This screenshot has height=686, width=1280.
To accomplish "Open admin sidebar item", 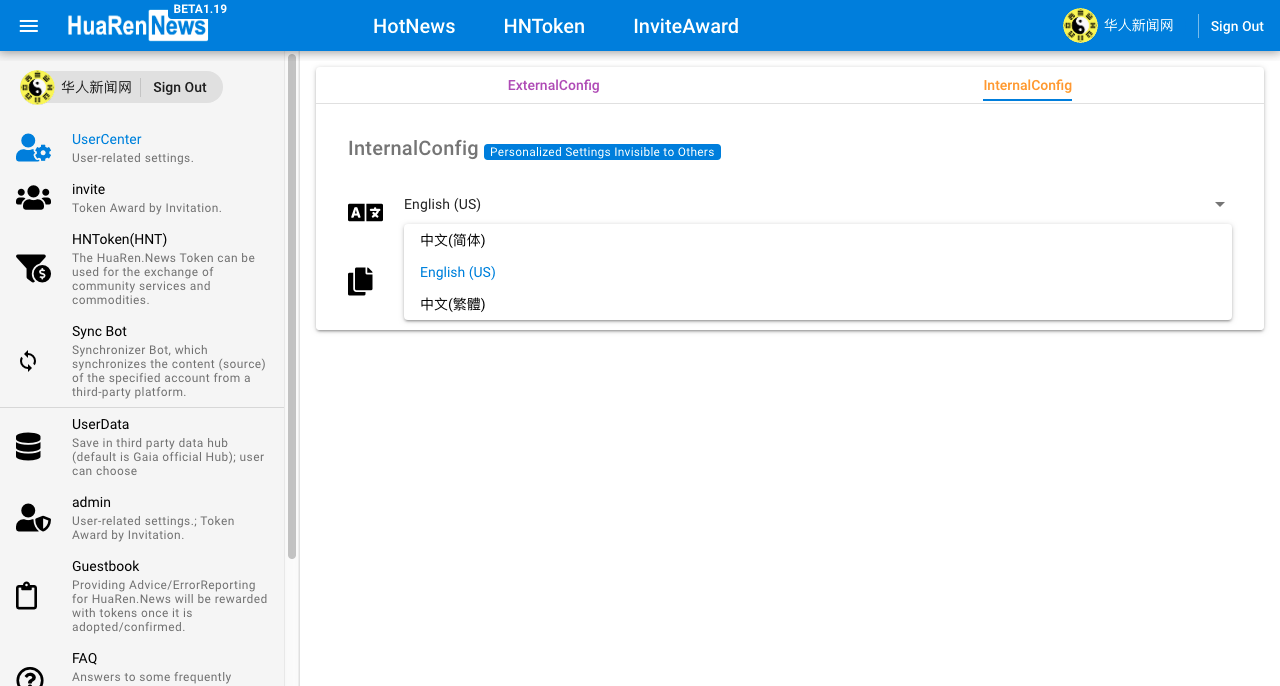I will [142, 518].
